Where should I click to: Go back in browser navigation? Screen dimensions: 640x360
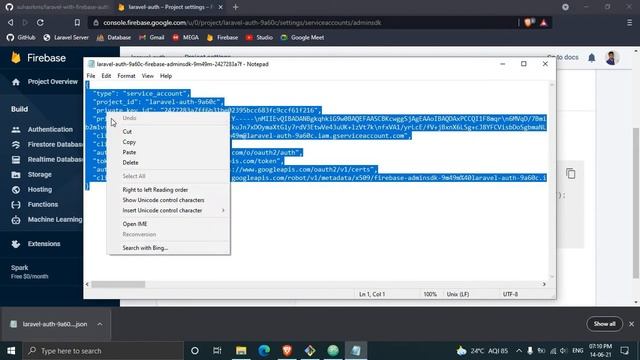11,22
